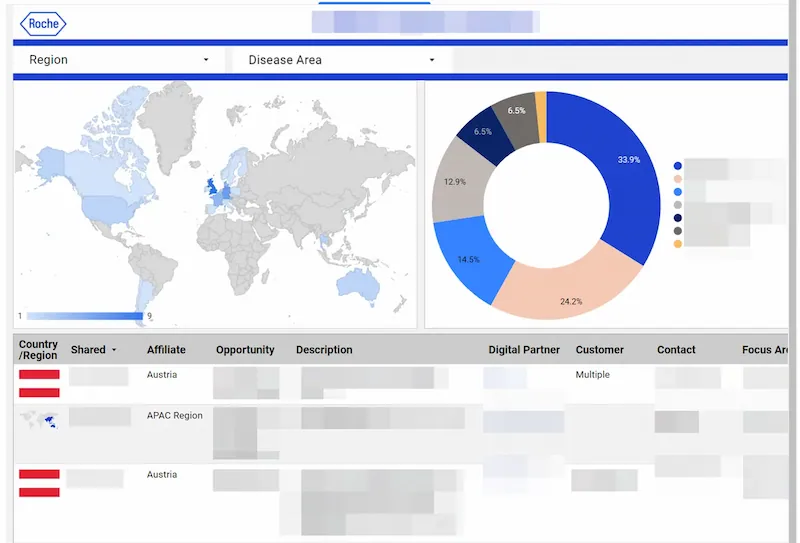Select the orange legend dot at bottom
Image resolution: width=800 pixels, height=543 pixels.
tap(678, 244)
